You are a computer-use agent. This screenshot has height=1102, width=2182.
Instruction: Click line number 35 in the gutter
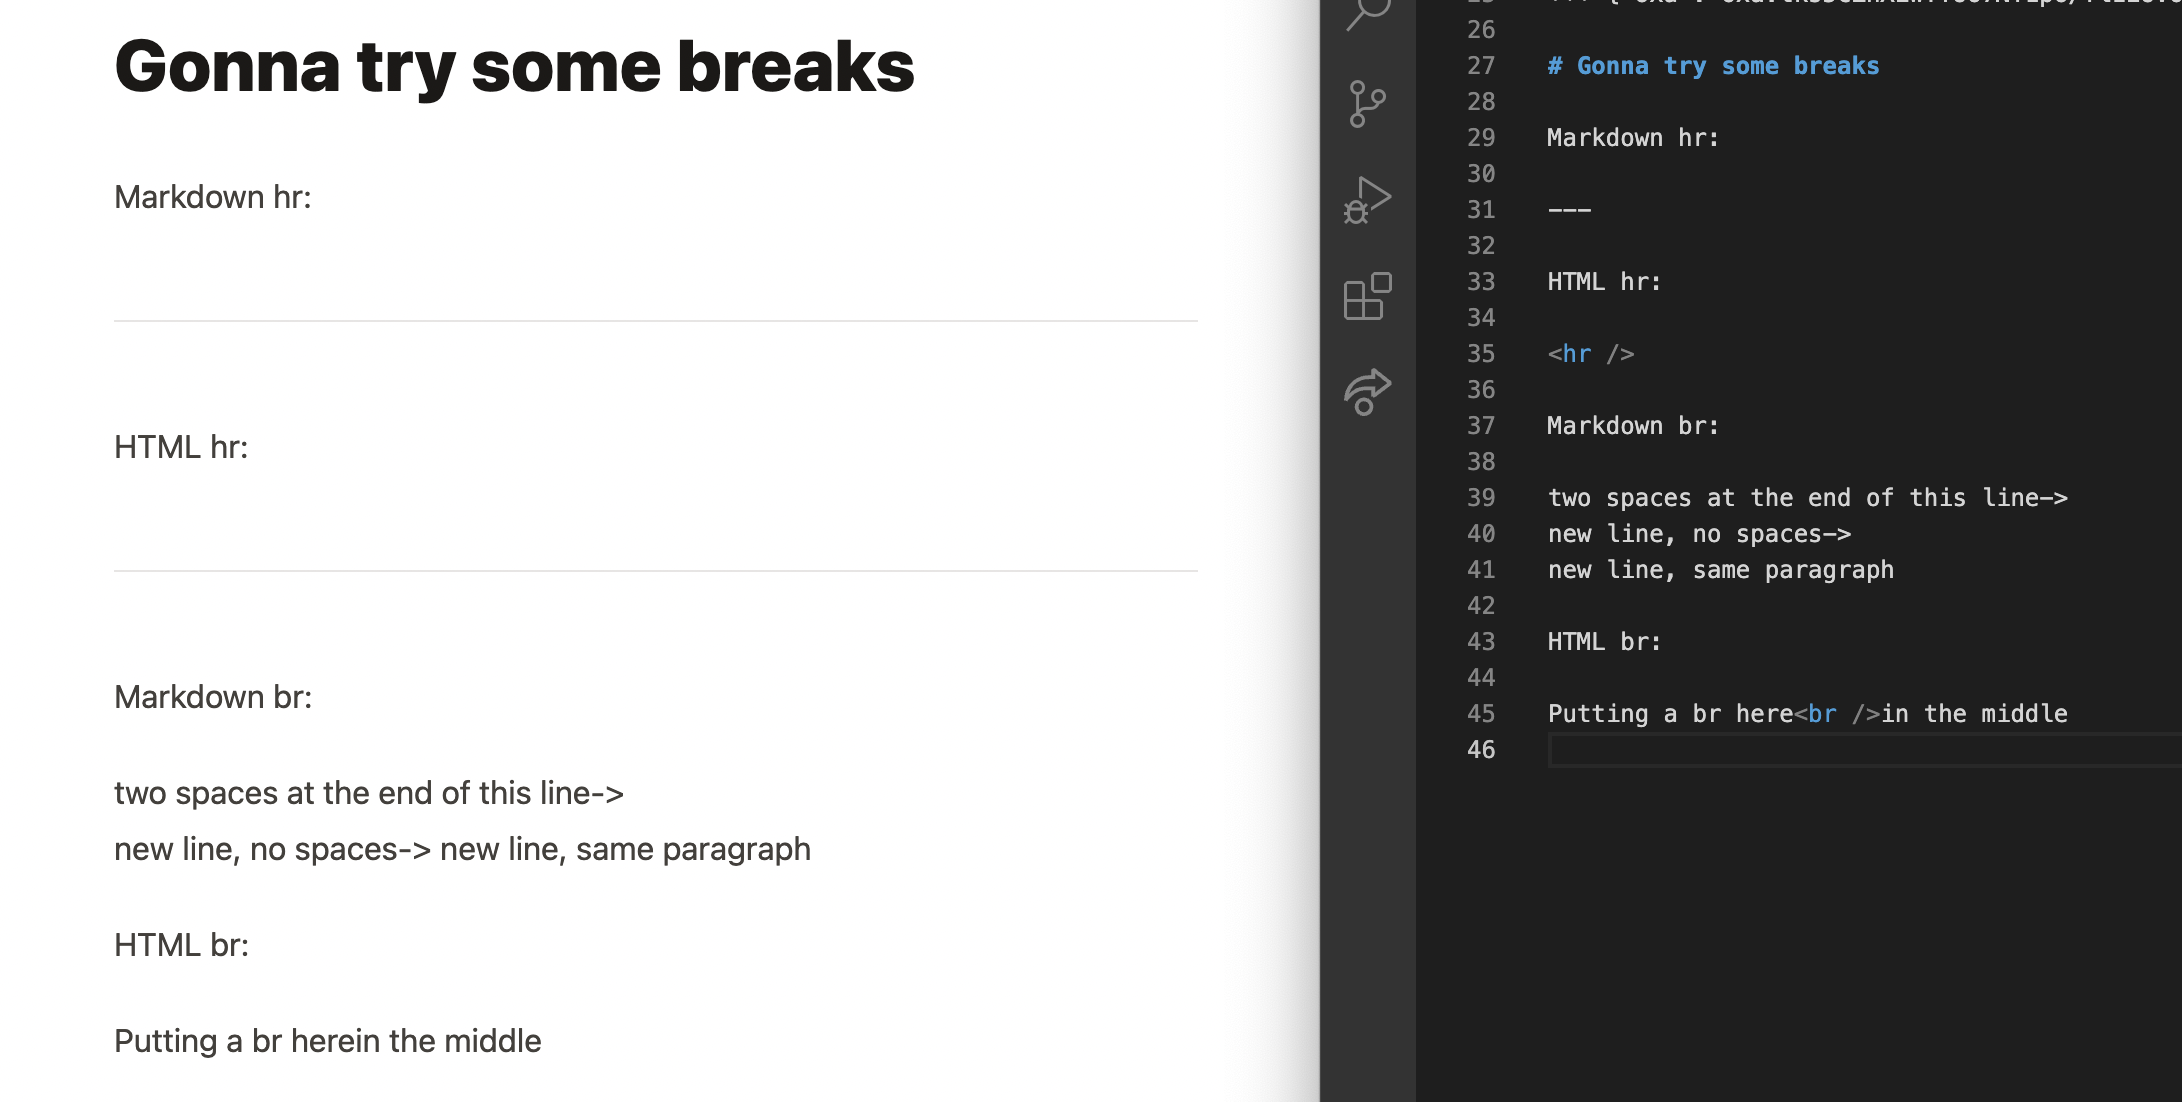click(1481, 354)
